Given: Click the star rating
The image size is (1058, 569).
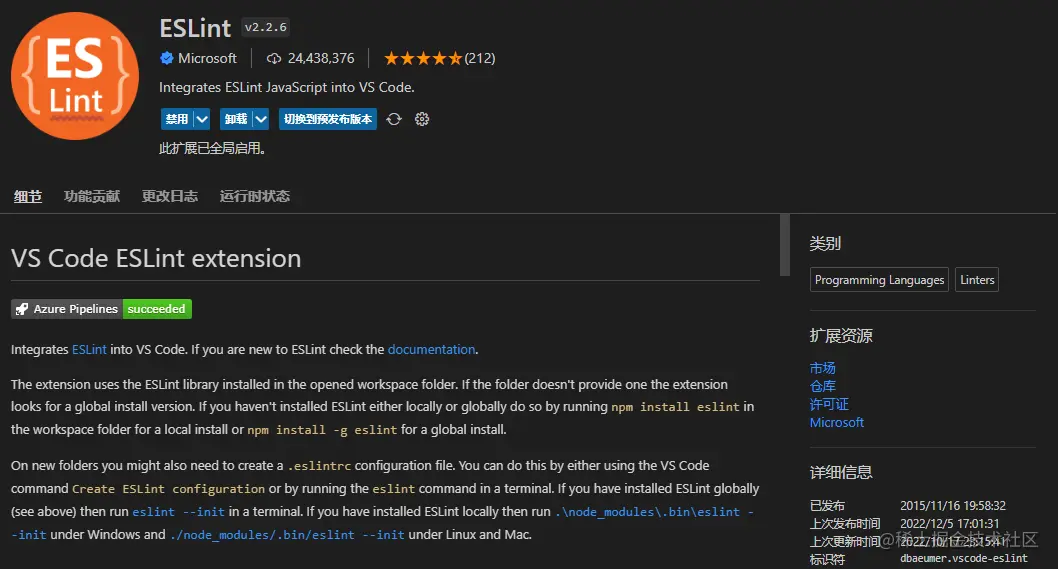Looking at the screenshot, I should tap(423, 59).
